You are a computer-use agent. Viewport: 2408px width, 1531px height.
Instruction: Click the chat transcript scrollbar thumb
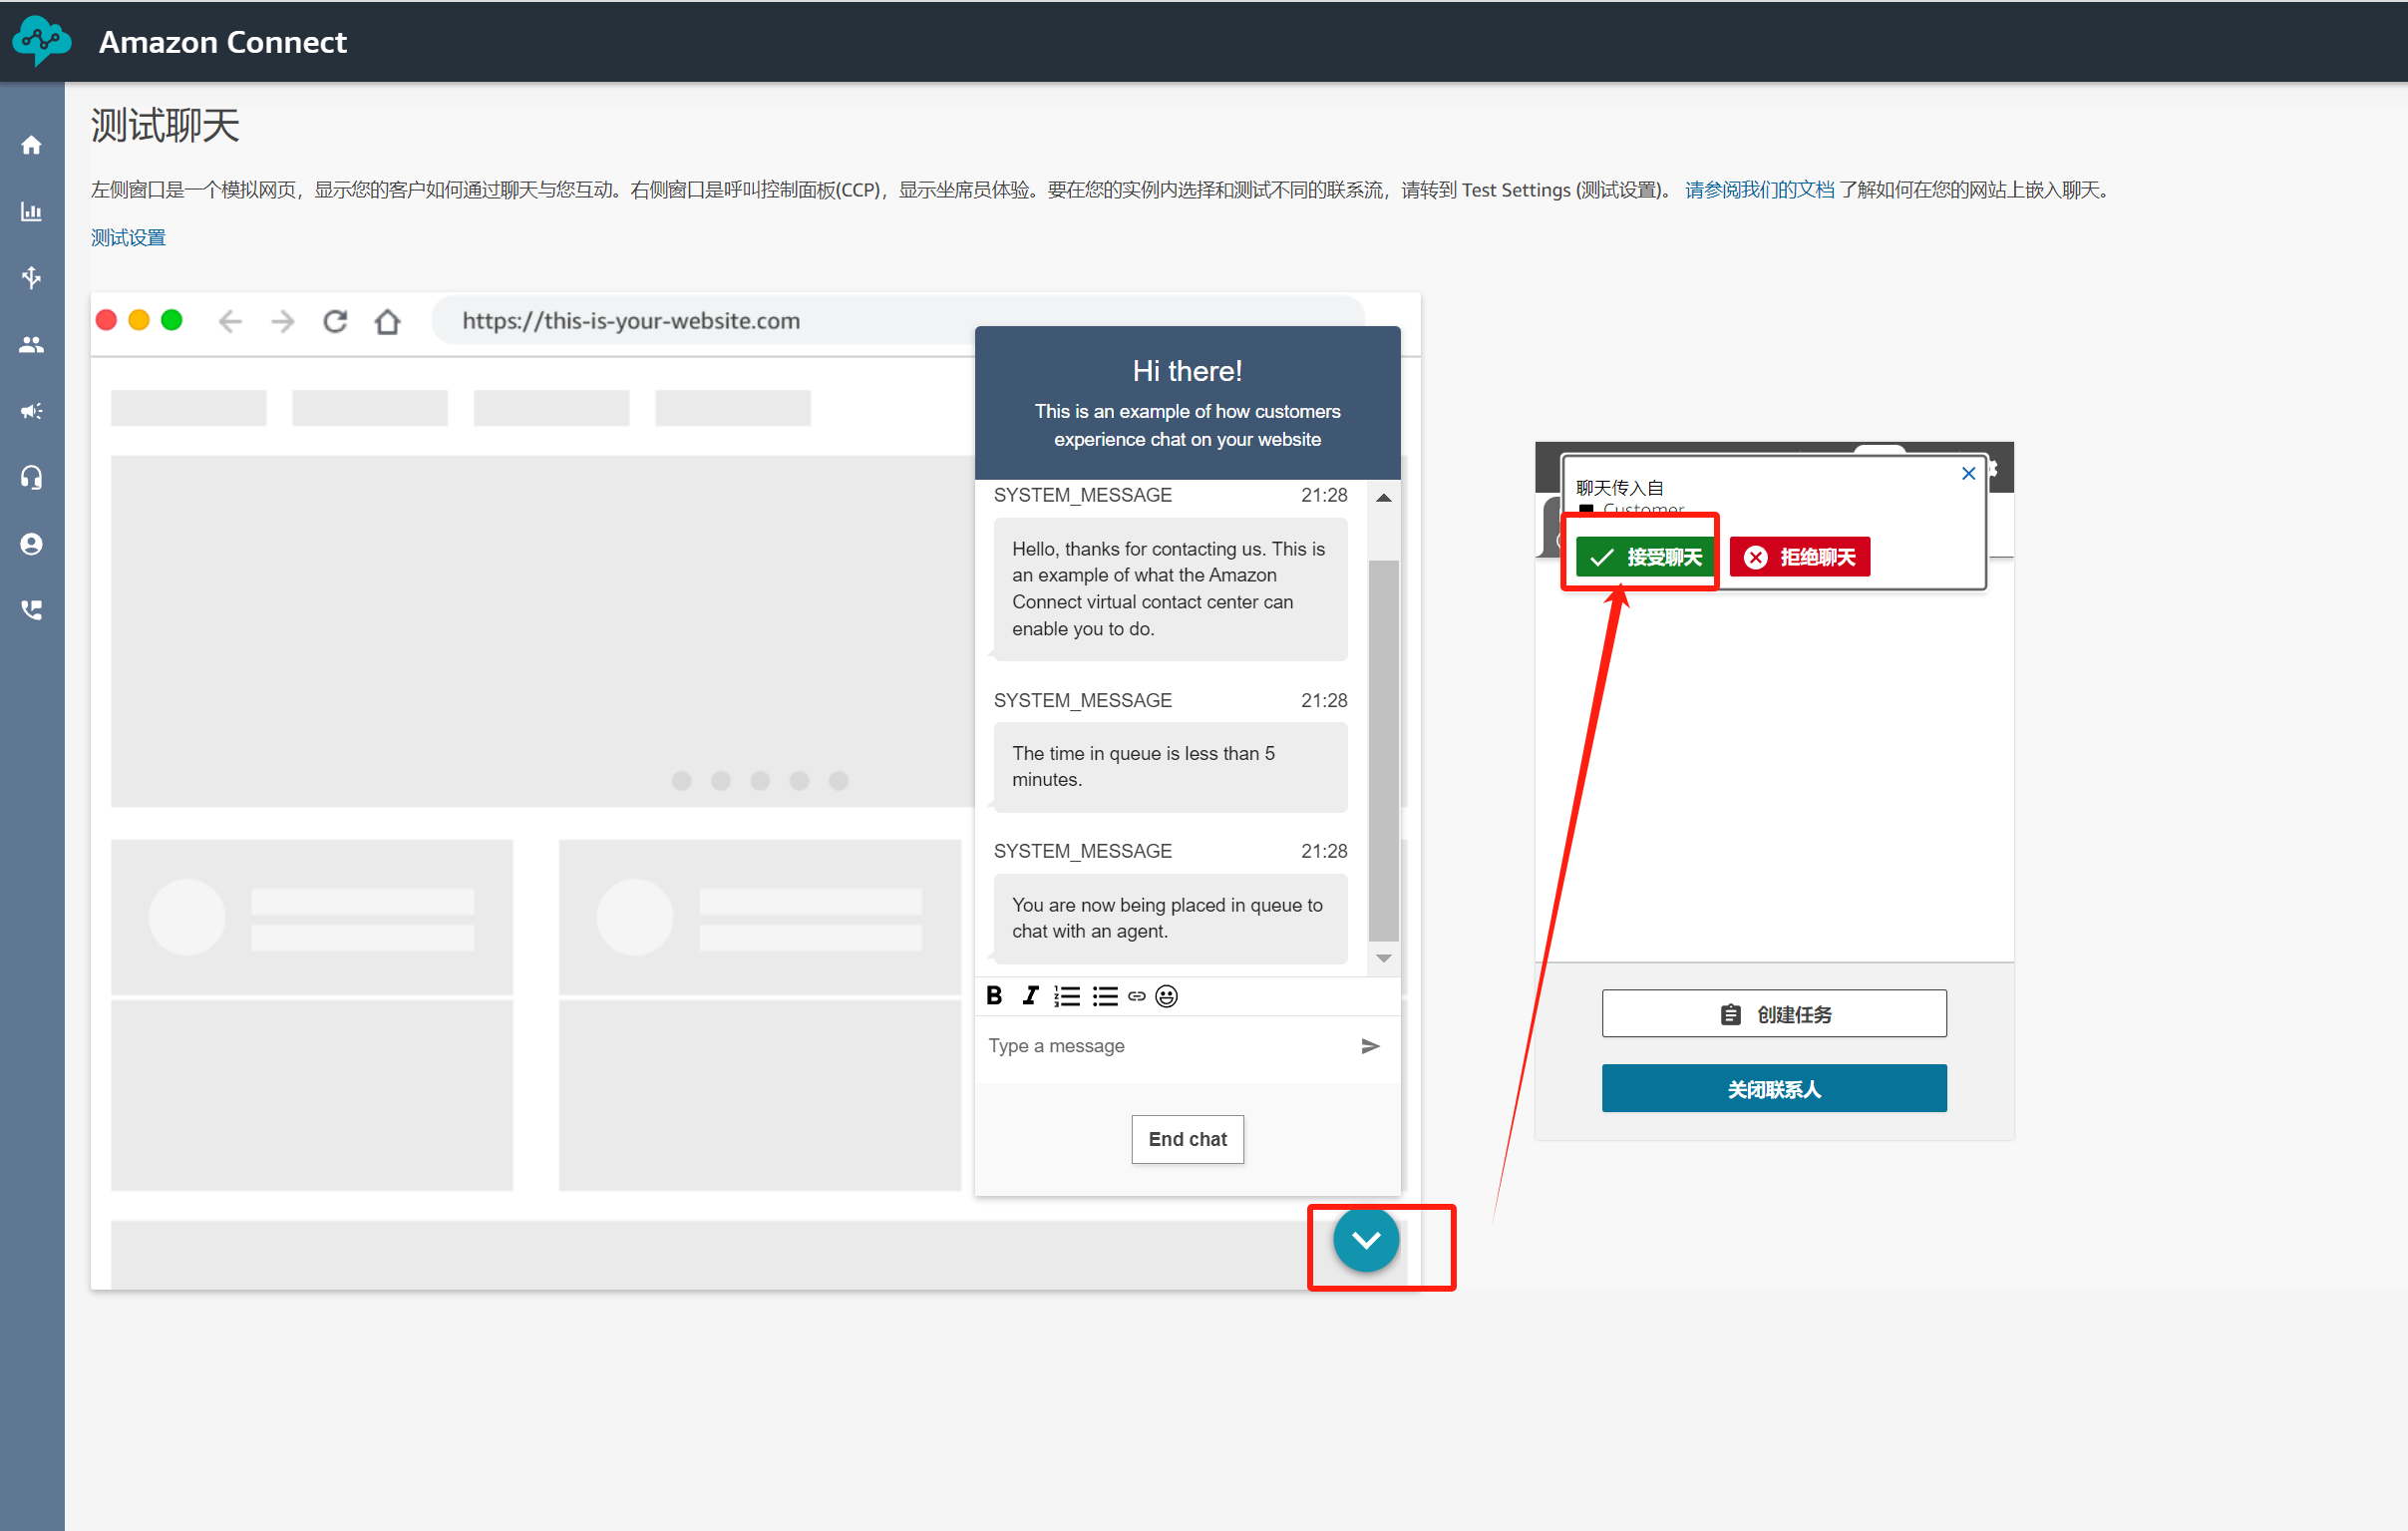click(x=1384, y=750)
